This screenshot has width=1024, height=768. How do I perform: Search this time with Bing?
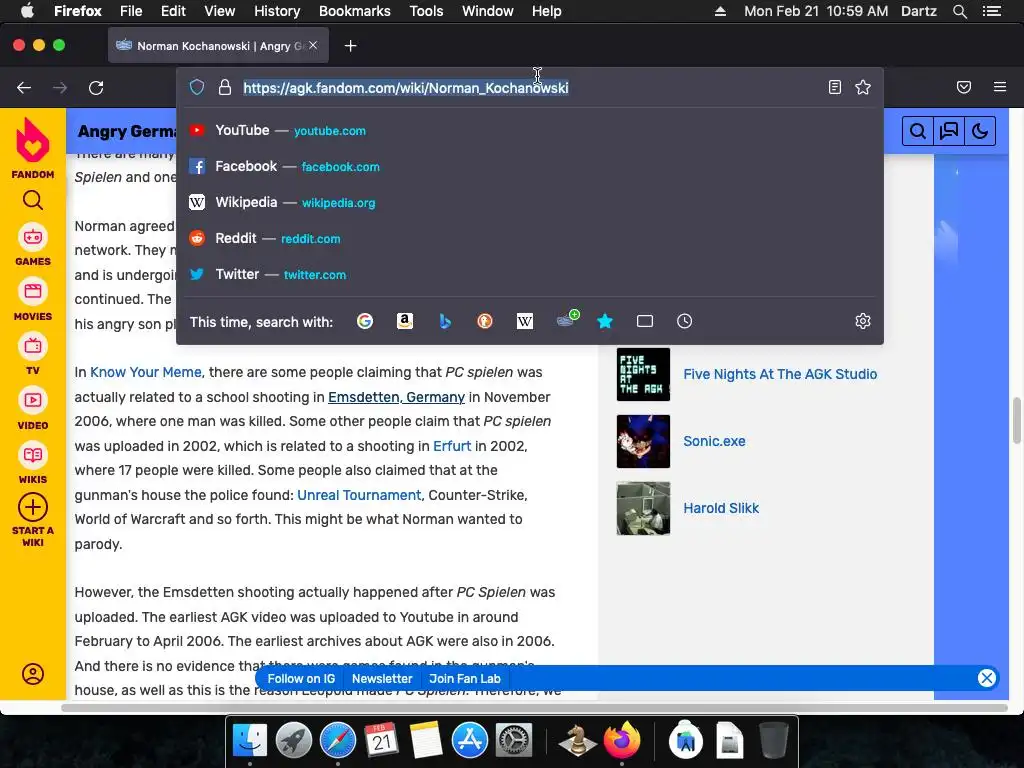click(x=445, y=321)
